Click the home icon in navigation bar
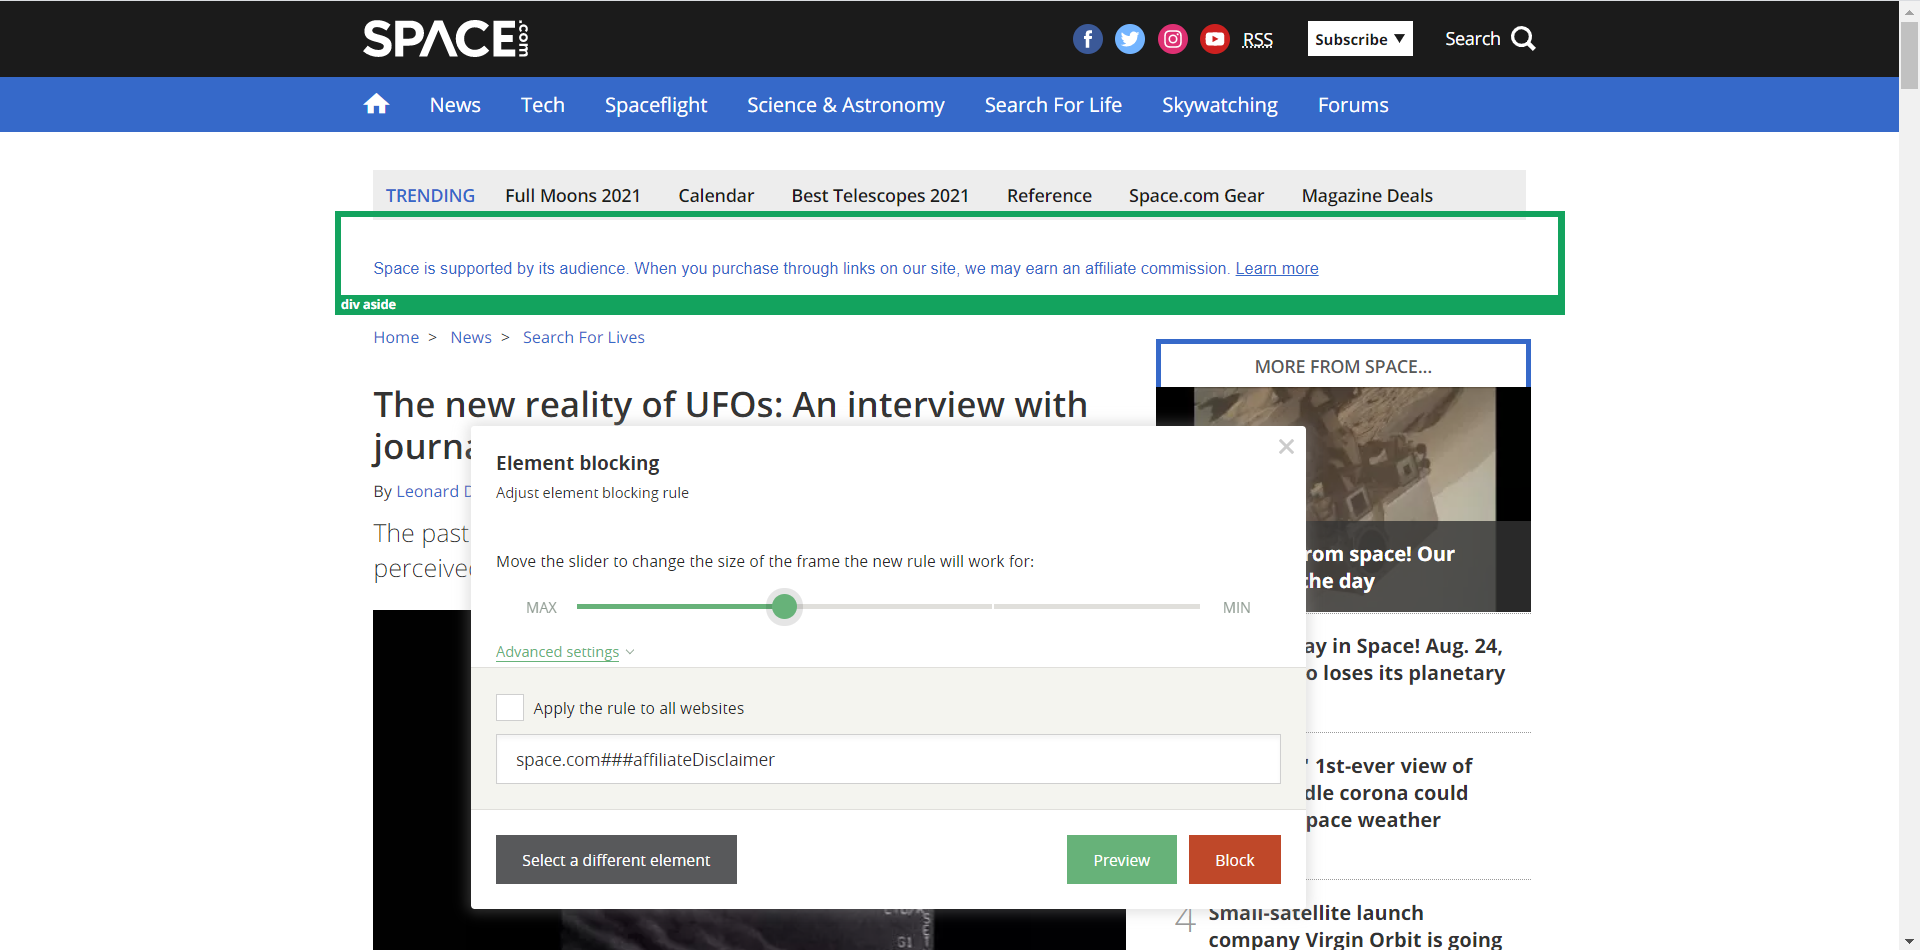The height and width of the screenshot is (950, 1920). (376, 104)
